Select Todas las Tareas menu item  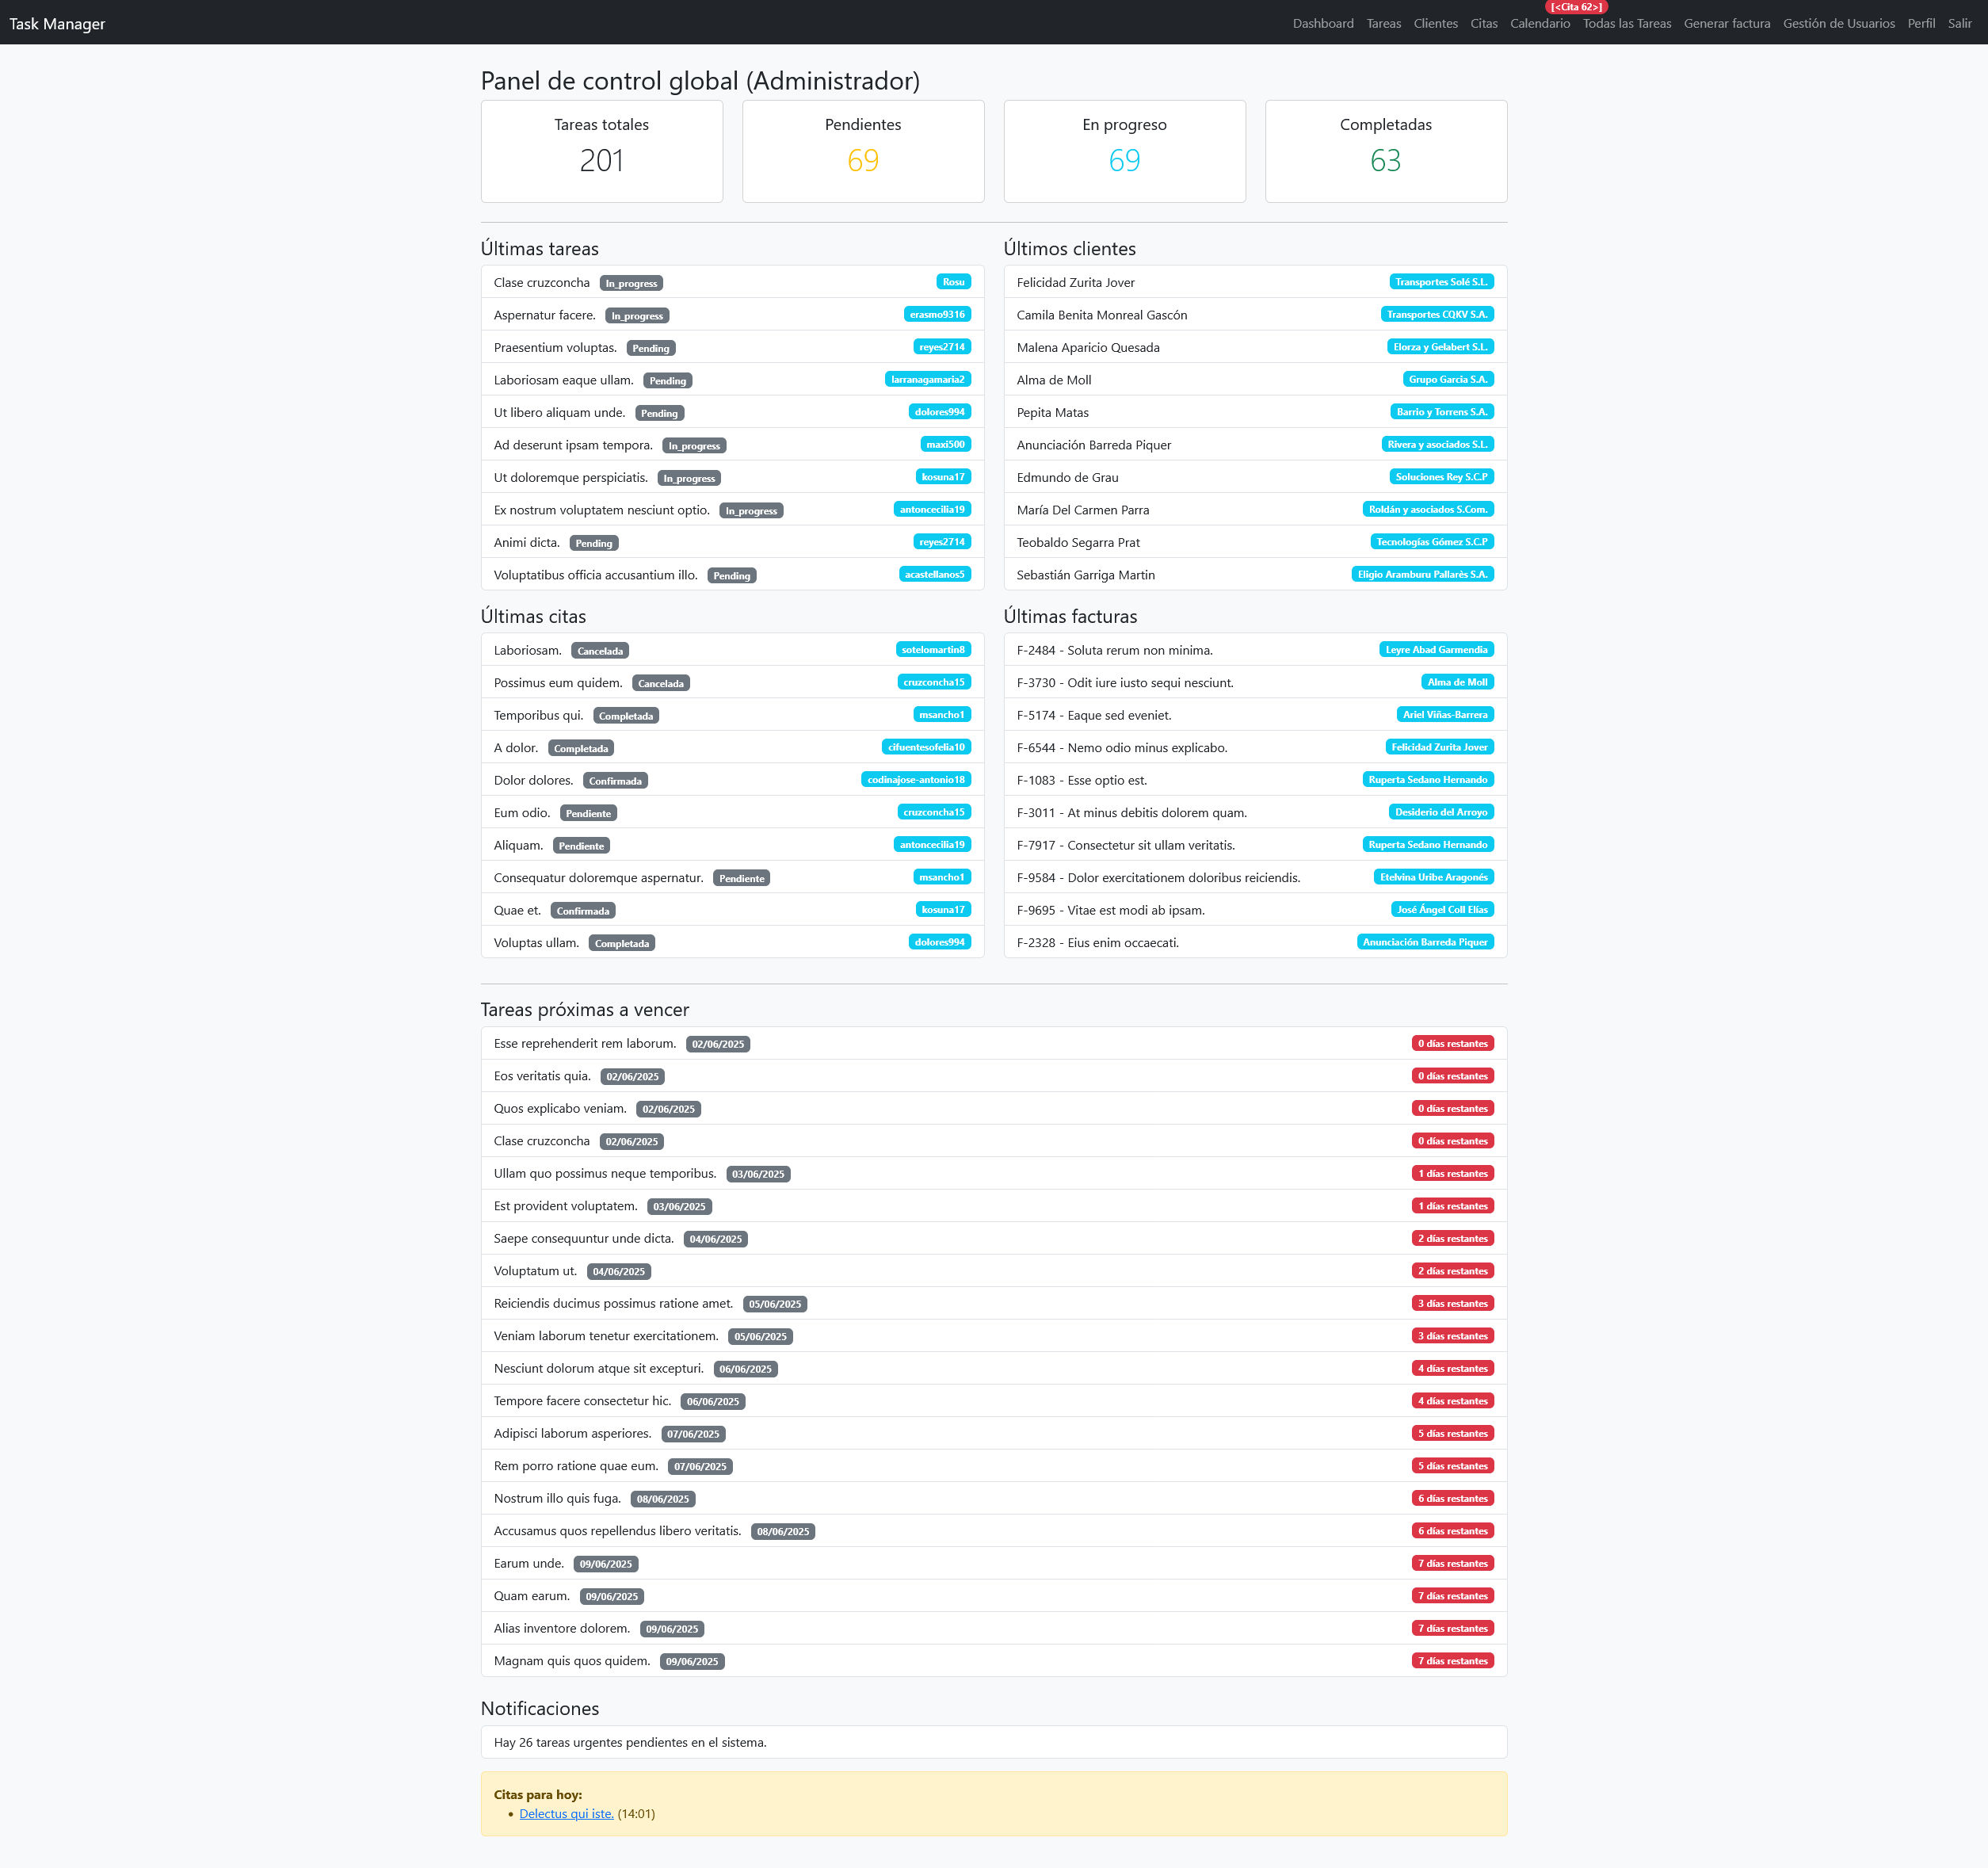tap(1626, 23)
